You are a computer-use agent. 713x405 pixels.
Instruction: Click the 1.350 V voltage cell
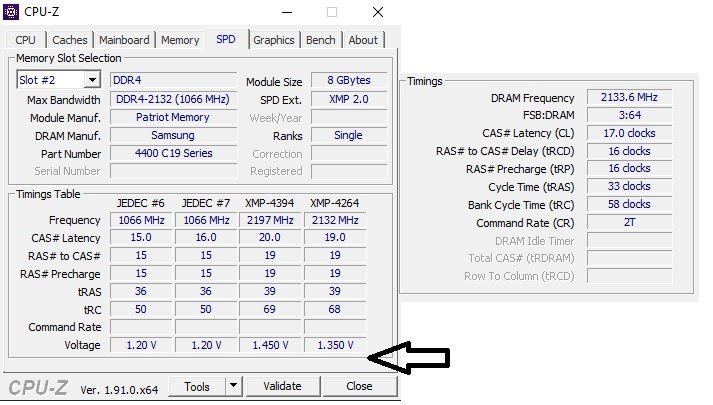click(x=335, y=345)
